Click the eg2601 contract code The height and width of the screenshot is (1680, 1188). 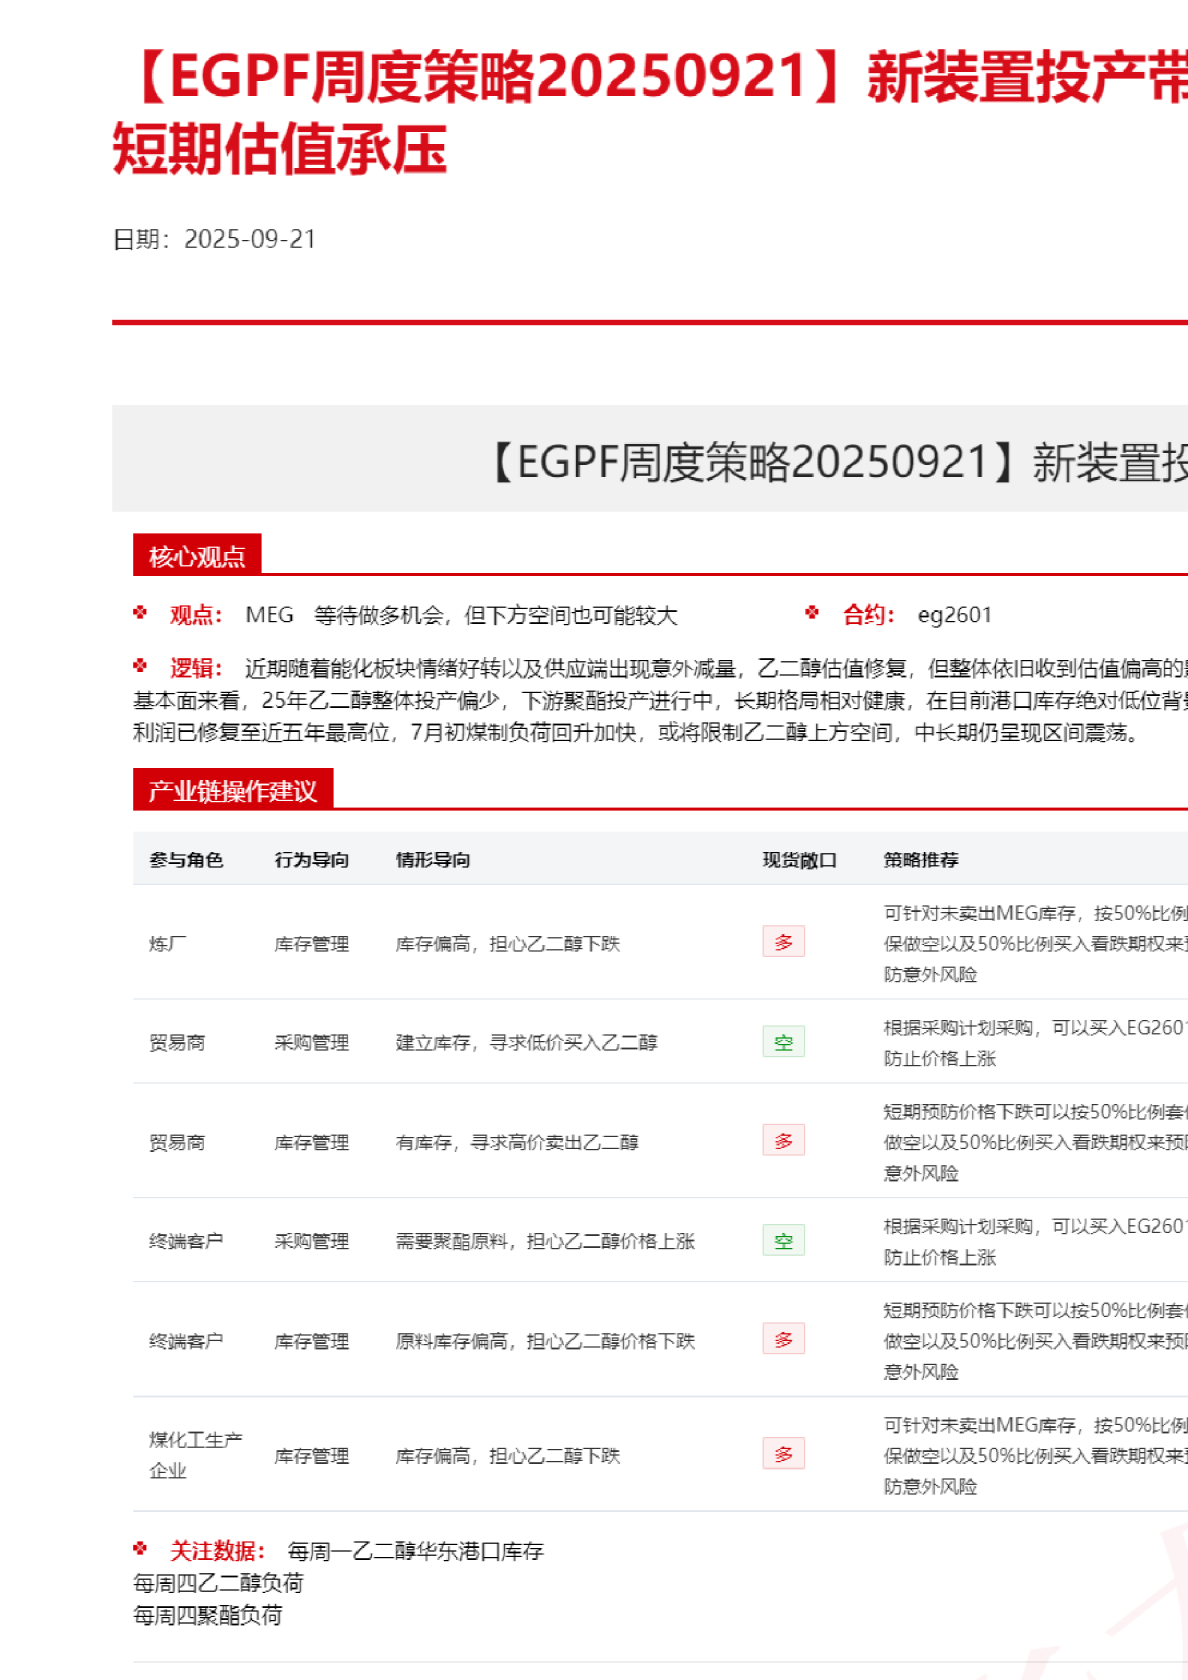click(954, 615)
